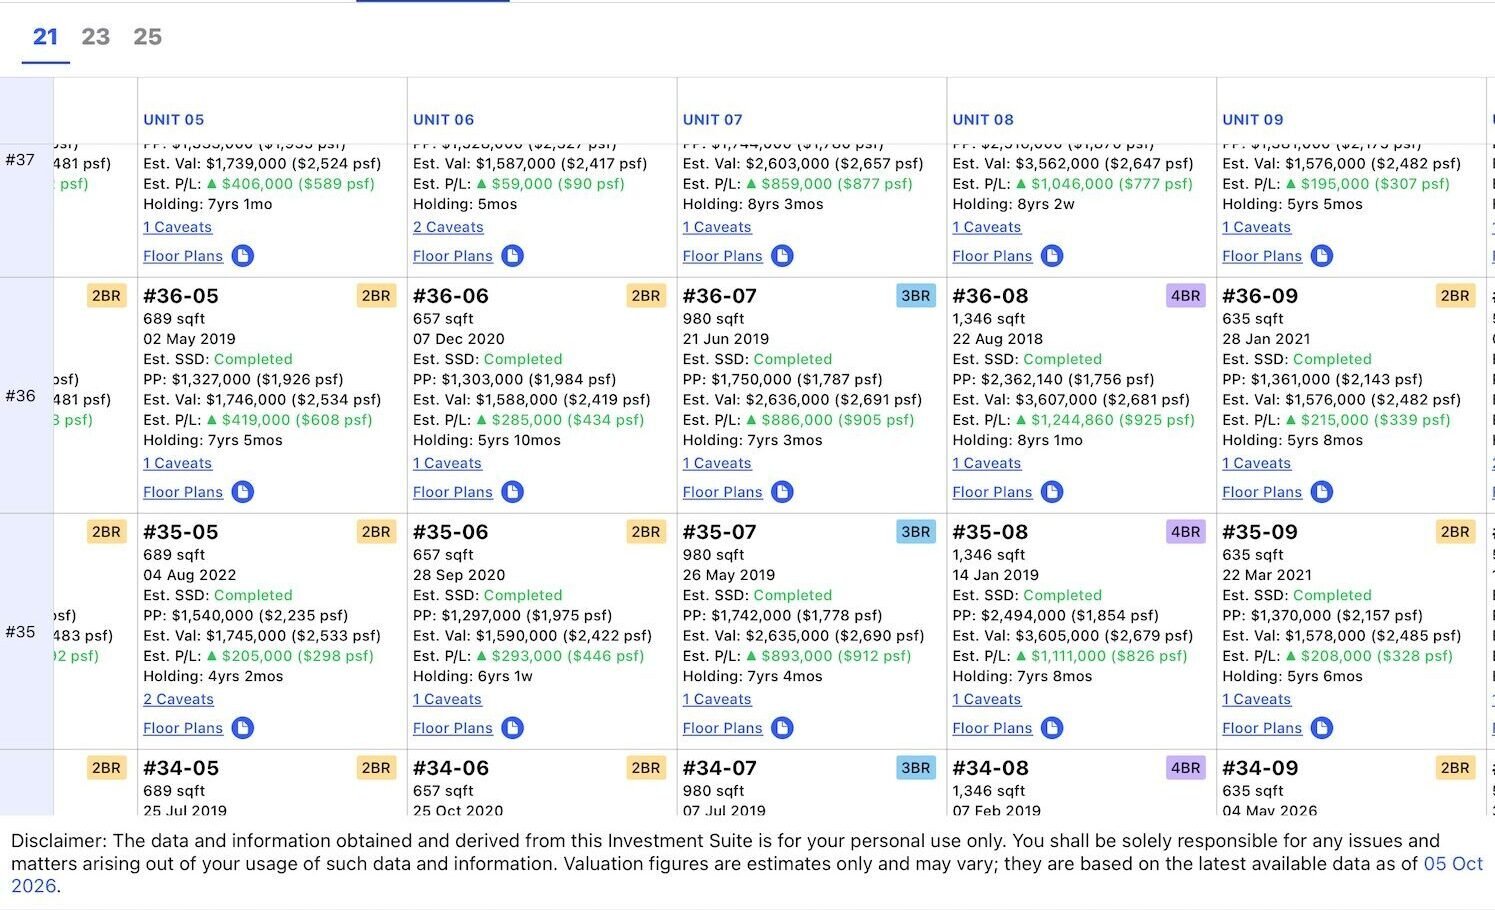Open floor plan icon for unit #36-05
The width and height of the screenshot is (1495, 910).
pos(243,492)
